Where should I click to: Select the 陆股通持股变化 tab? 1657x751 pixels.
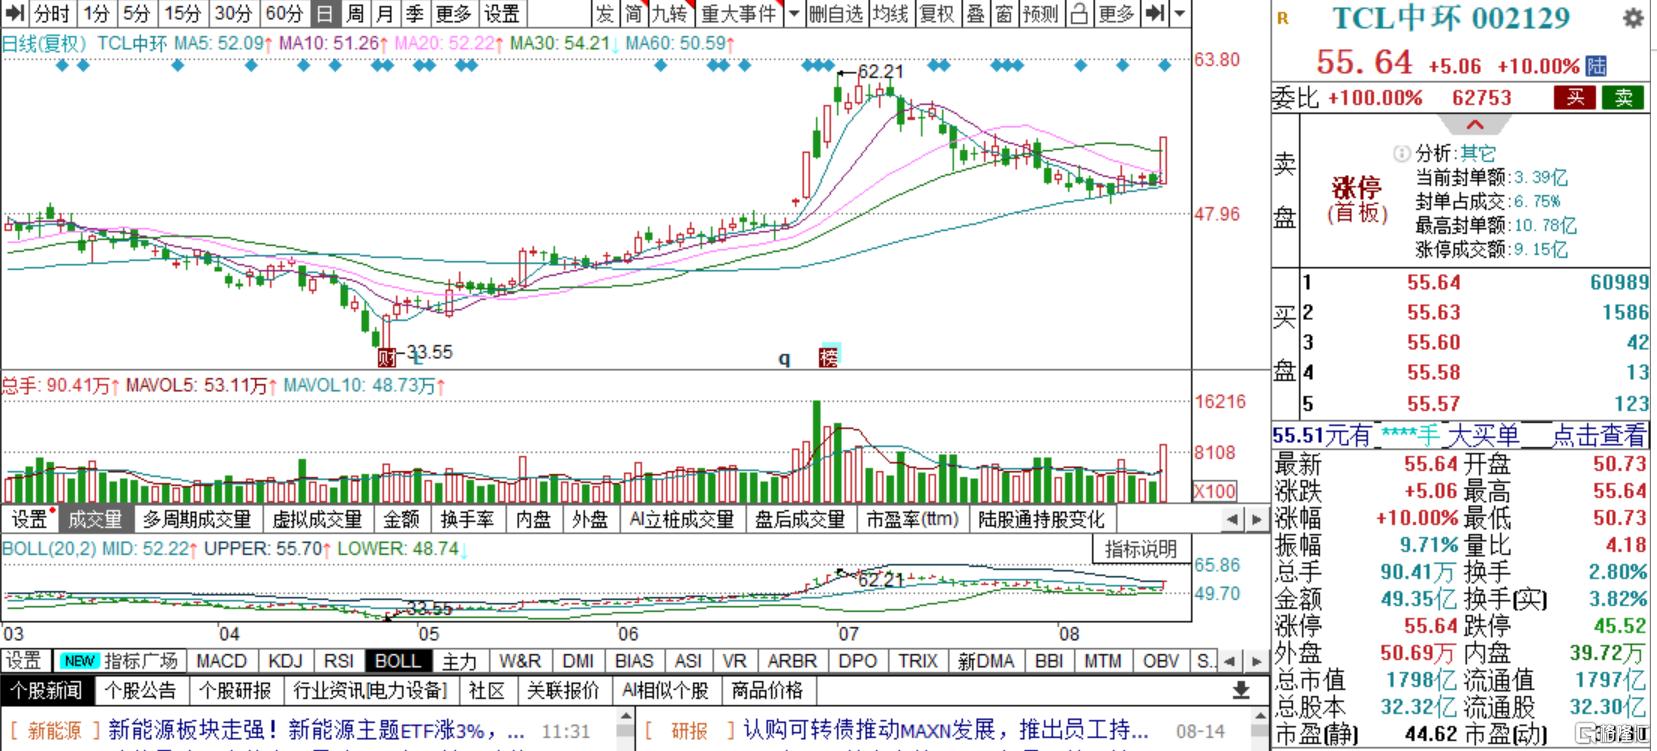pyautogui.click(x=1041, y=519)
